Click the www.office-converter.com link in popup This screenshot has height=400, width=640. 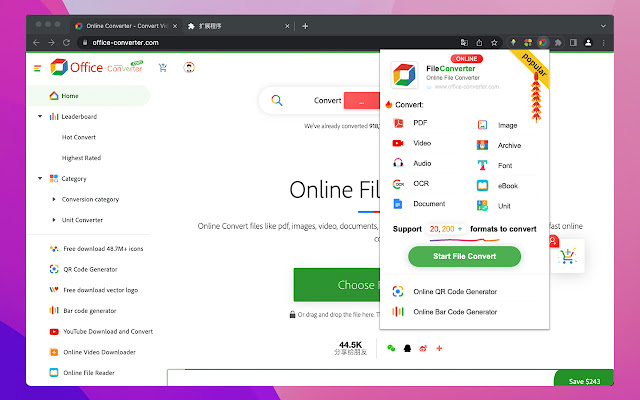pos(467,87)
